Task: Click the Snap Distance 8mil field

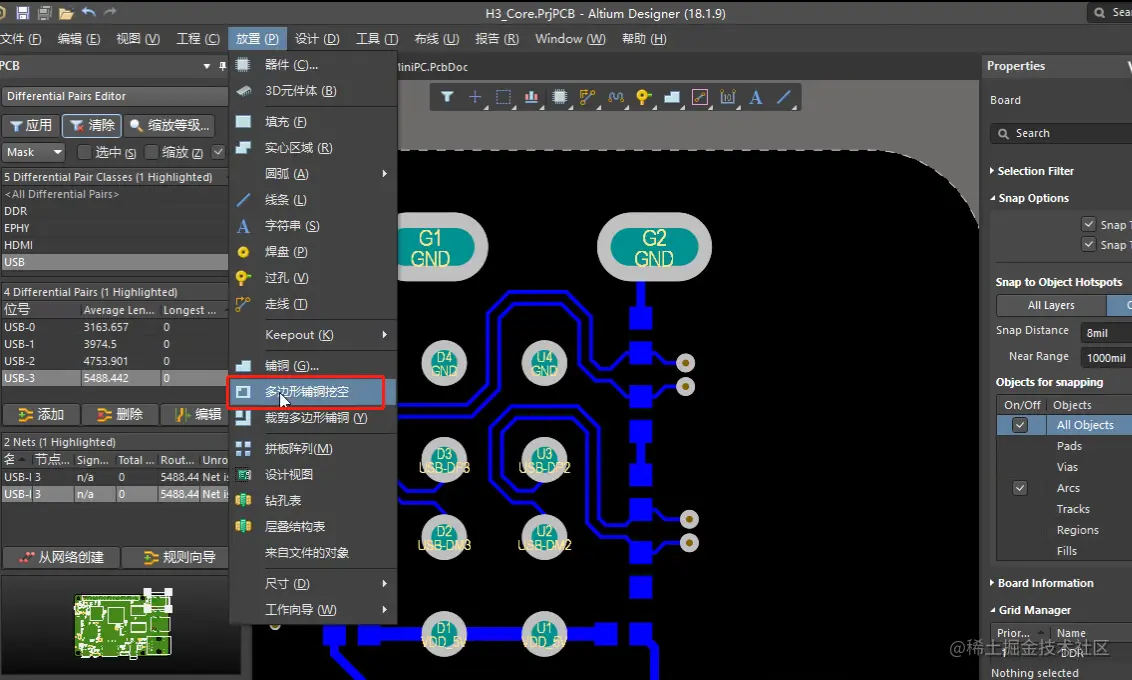Action: 1105,332
